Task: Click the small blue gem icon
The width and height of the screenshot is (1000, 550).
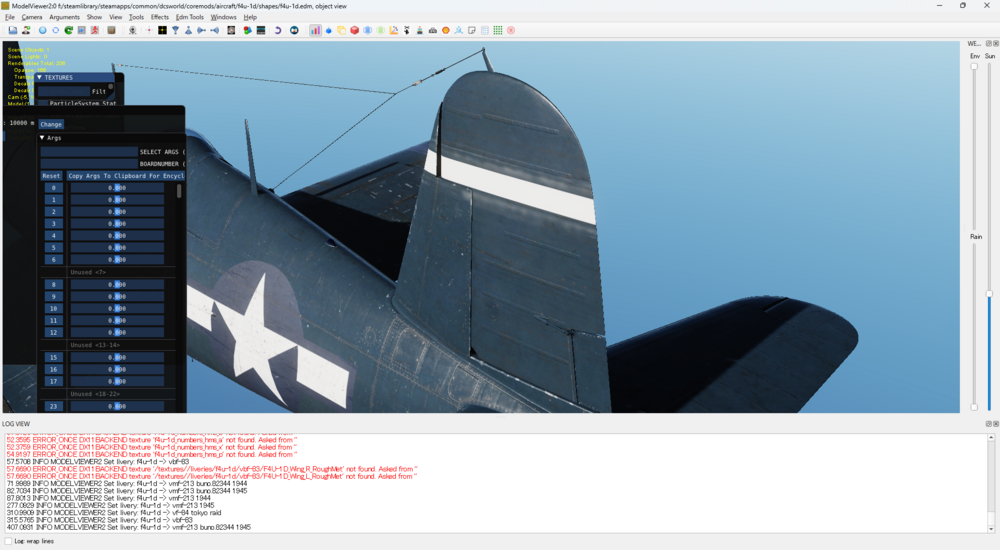Action: [x=328, y=30]
